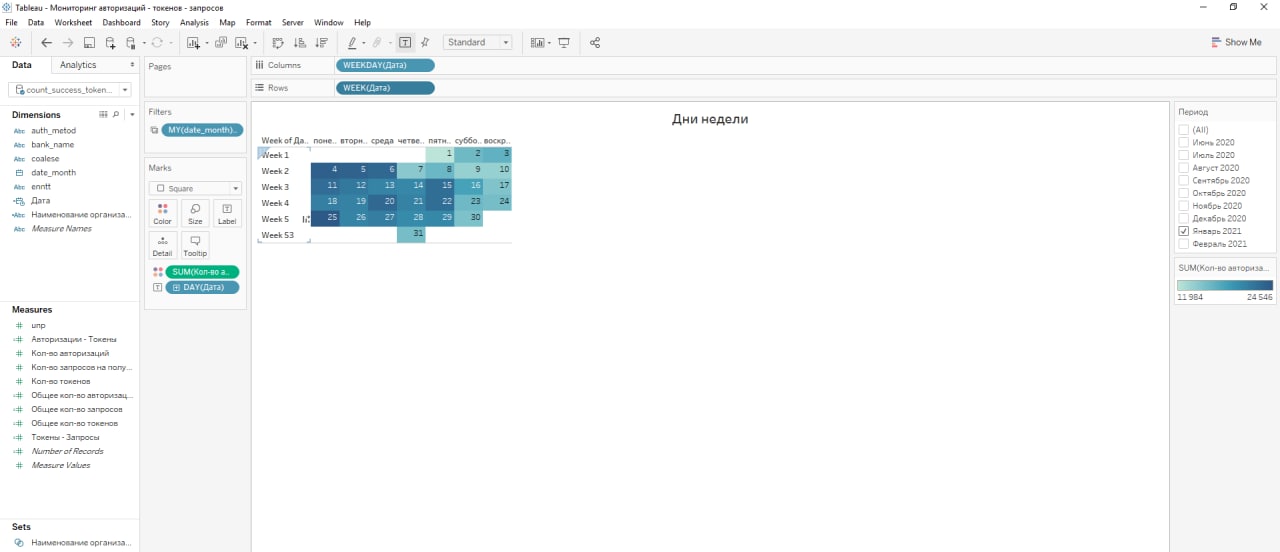
Task: Click the WEEK(Дата) pill on Rows
Action: 385,88
